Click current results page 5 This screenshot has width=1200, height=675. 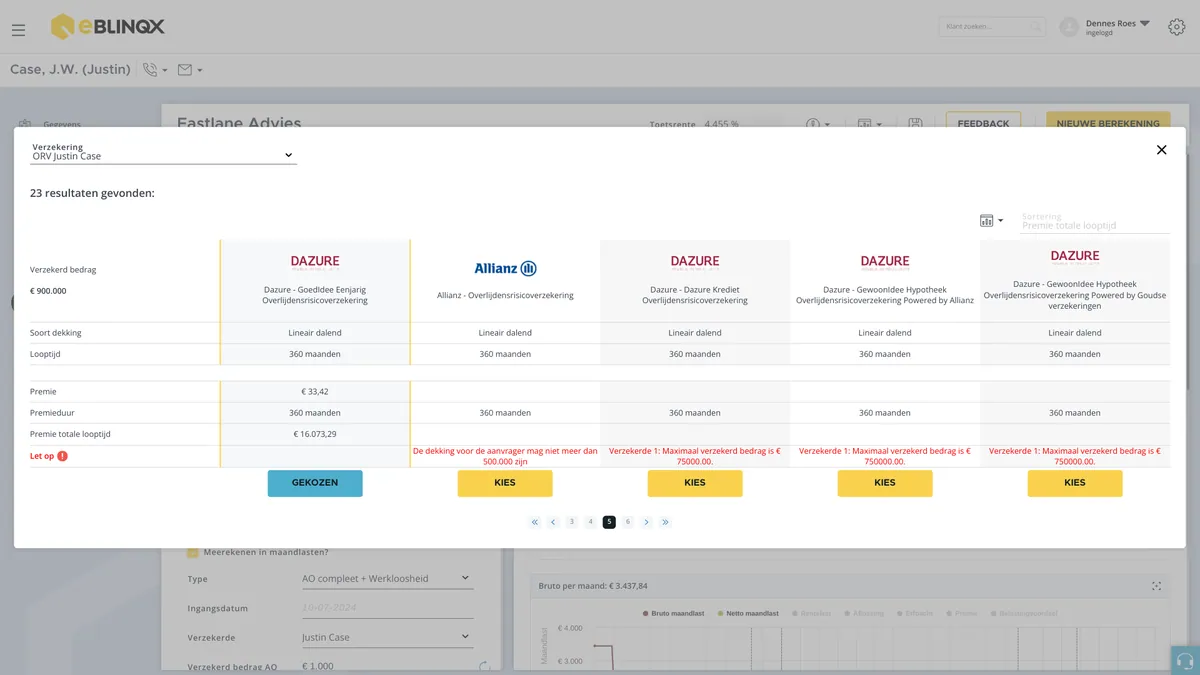(x=609, y=522)
